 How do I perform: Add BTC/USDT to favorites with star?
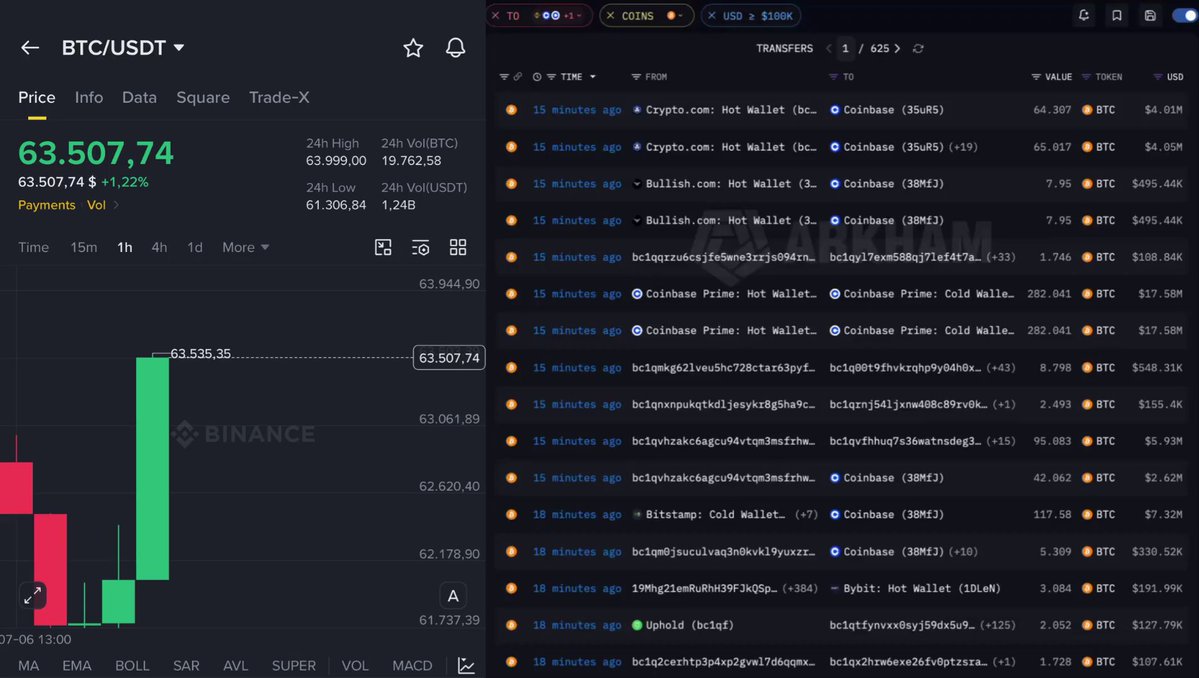coord(413,48)
